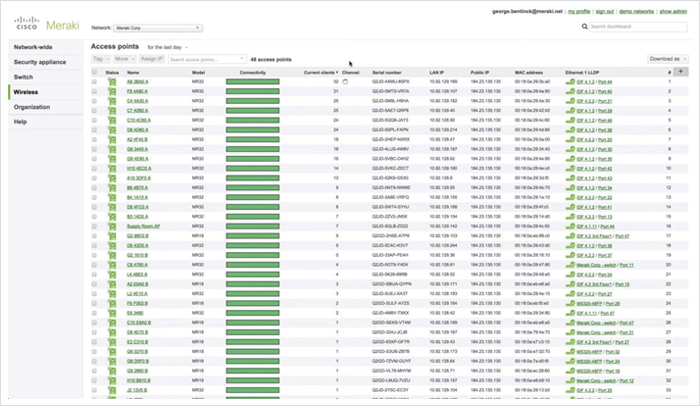Viewport: 700px width, 406px height.
Task: Open the Move dropdown
Action: point(124,59)
